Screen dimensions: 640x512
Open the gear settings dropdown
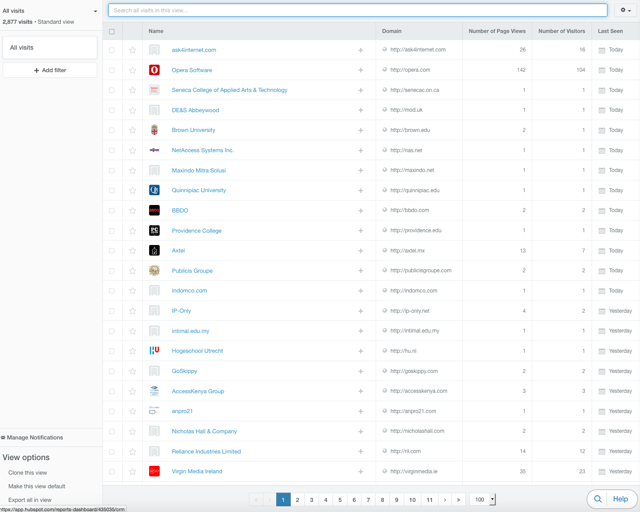pyautogui.click(x=626, y=10)
